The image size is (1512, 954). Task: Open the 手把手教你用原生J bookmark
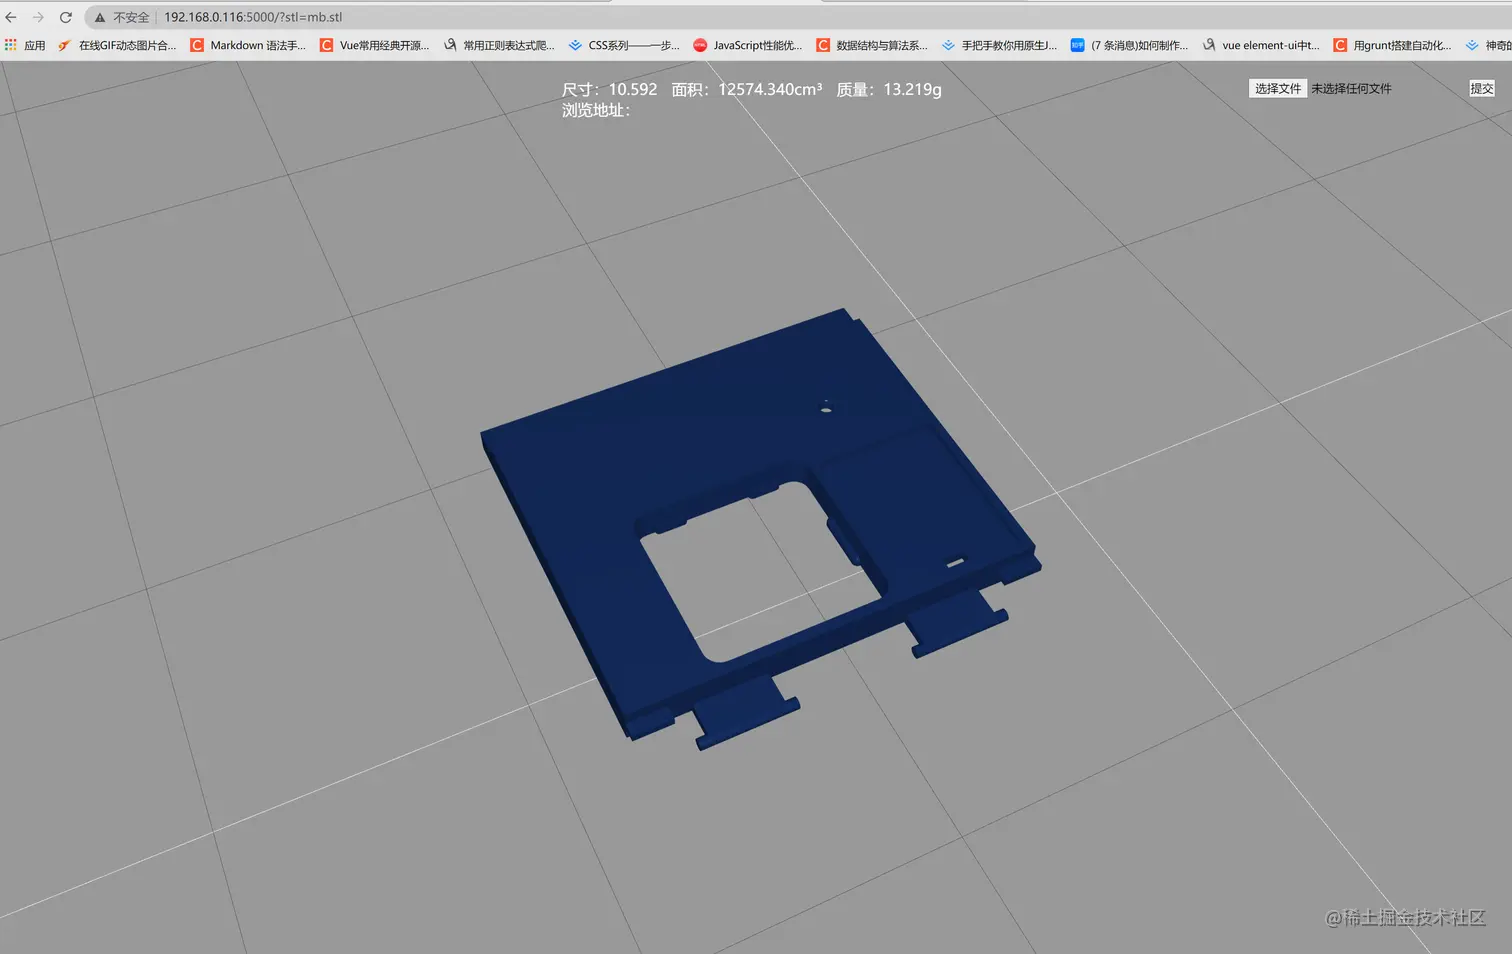coord(1000,44)
